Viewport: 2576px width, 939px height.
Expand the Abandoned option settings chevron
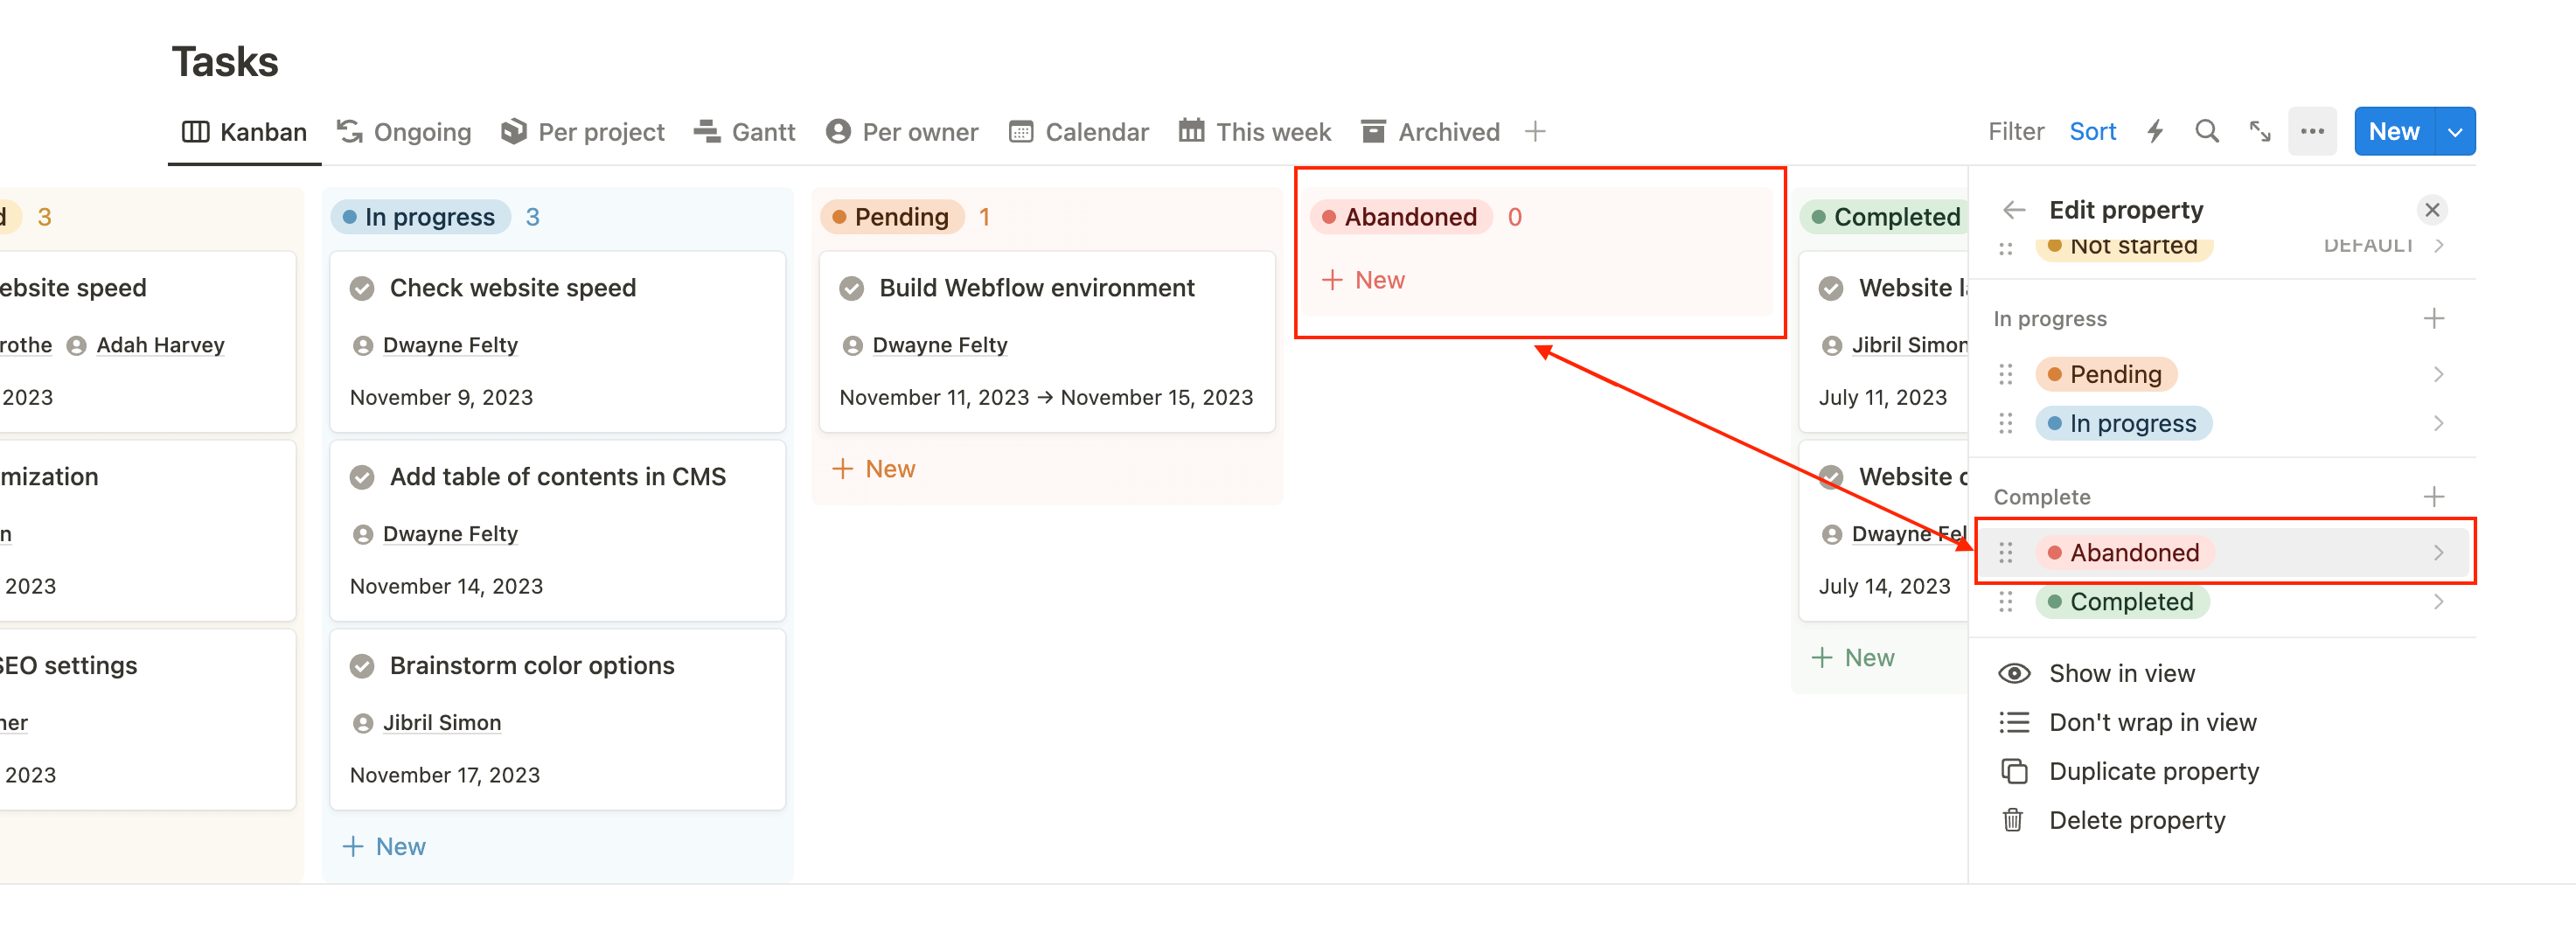(2438, 551)
